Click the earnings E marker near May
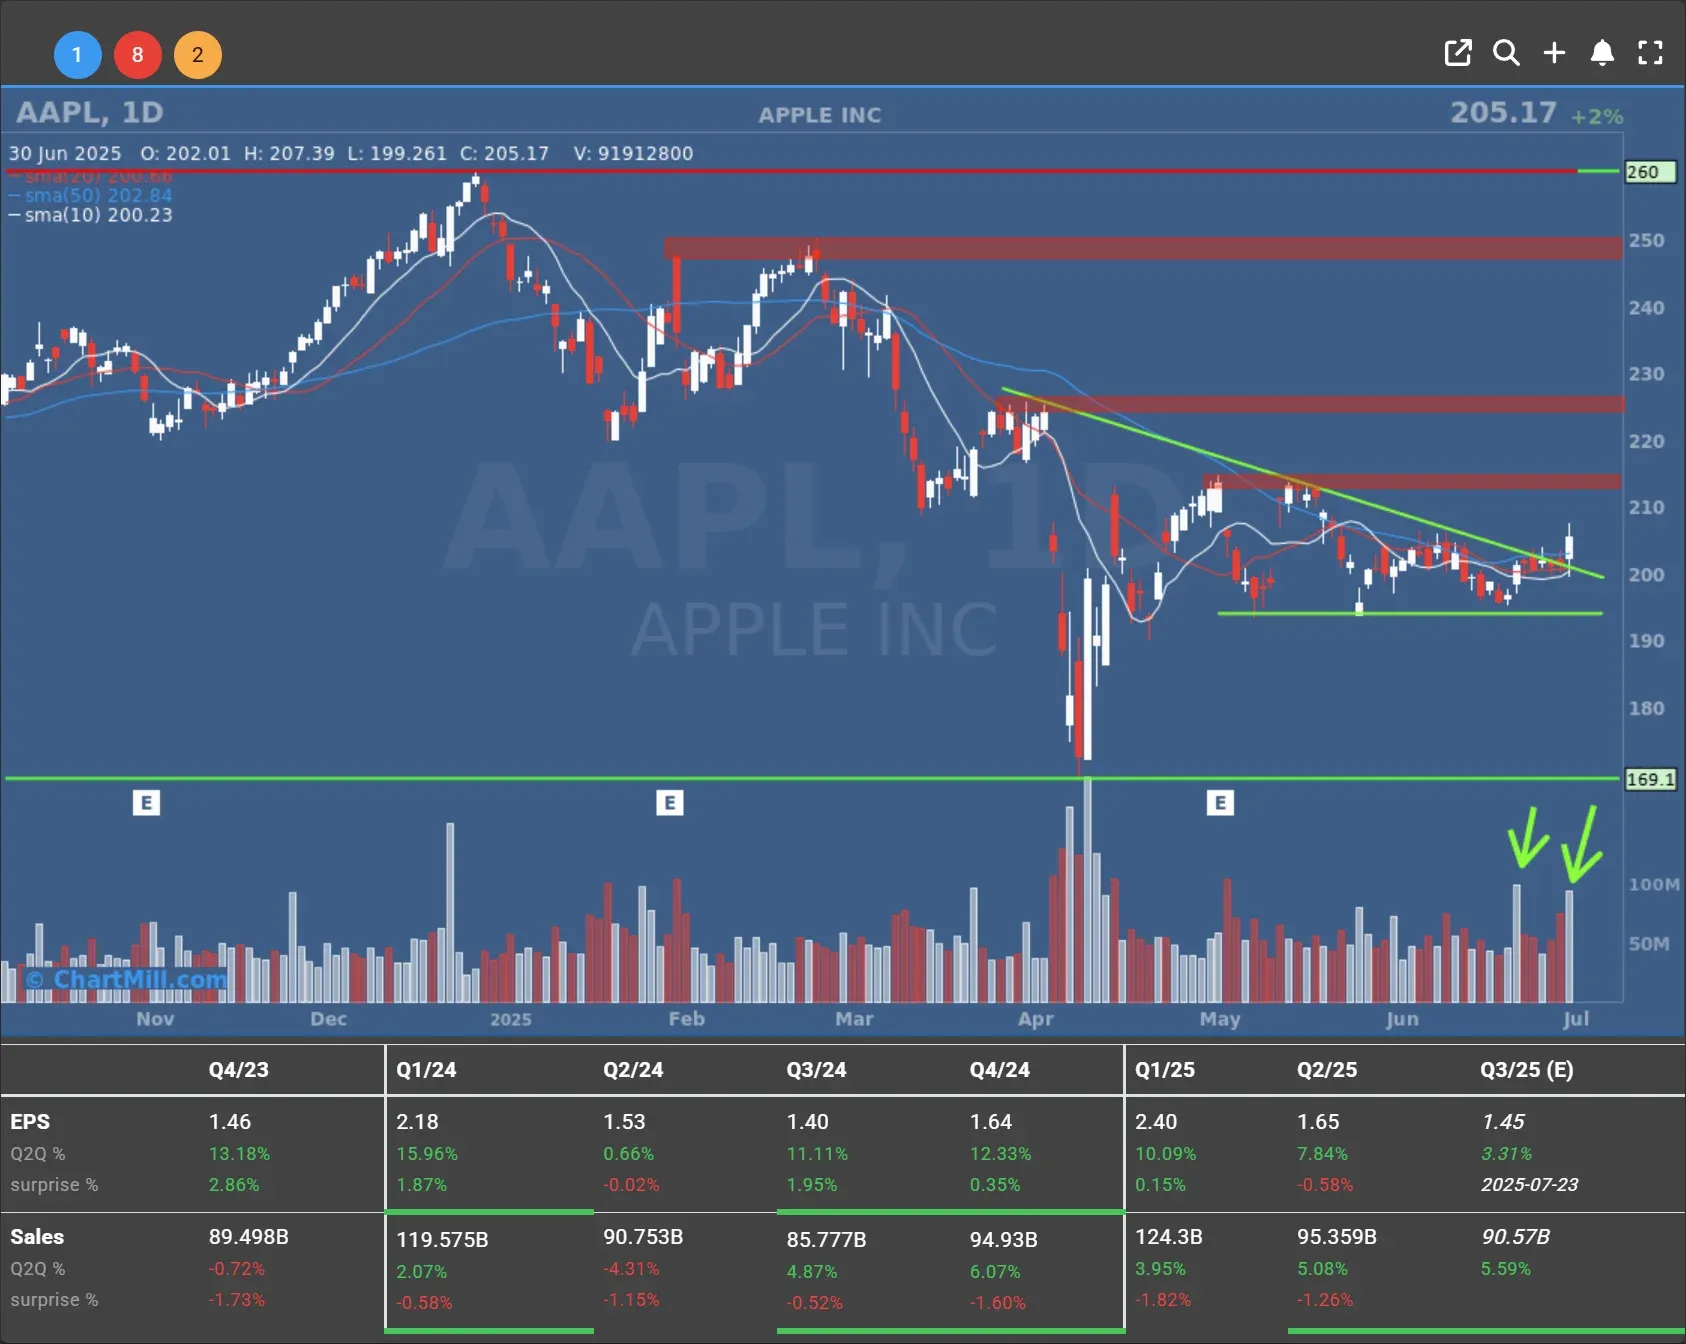The height and width of the screenshot is (1344, 1686). pos(1220,802)
